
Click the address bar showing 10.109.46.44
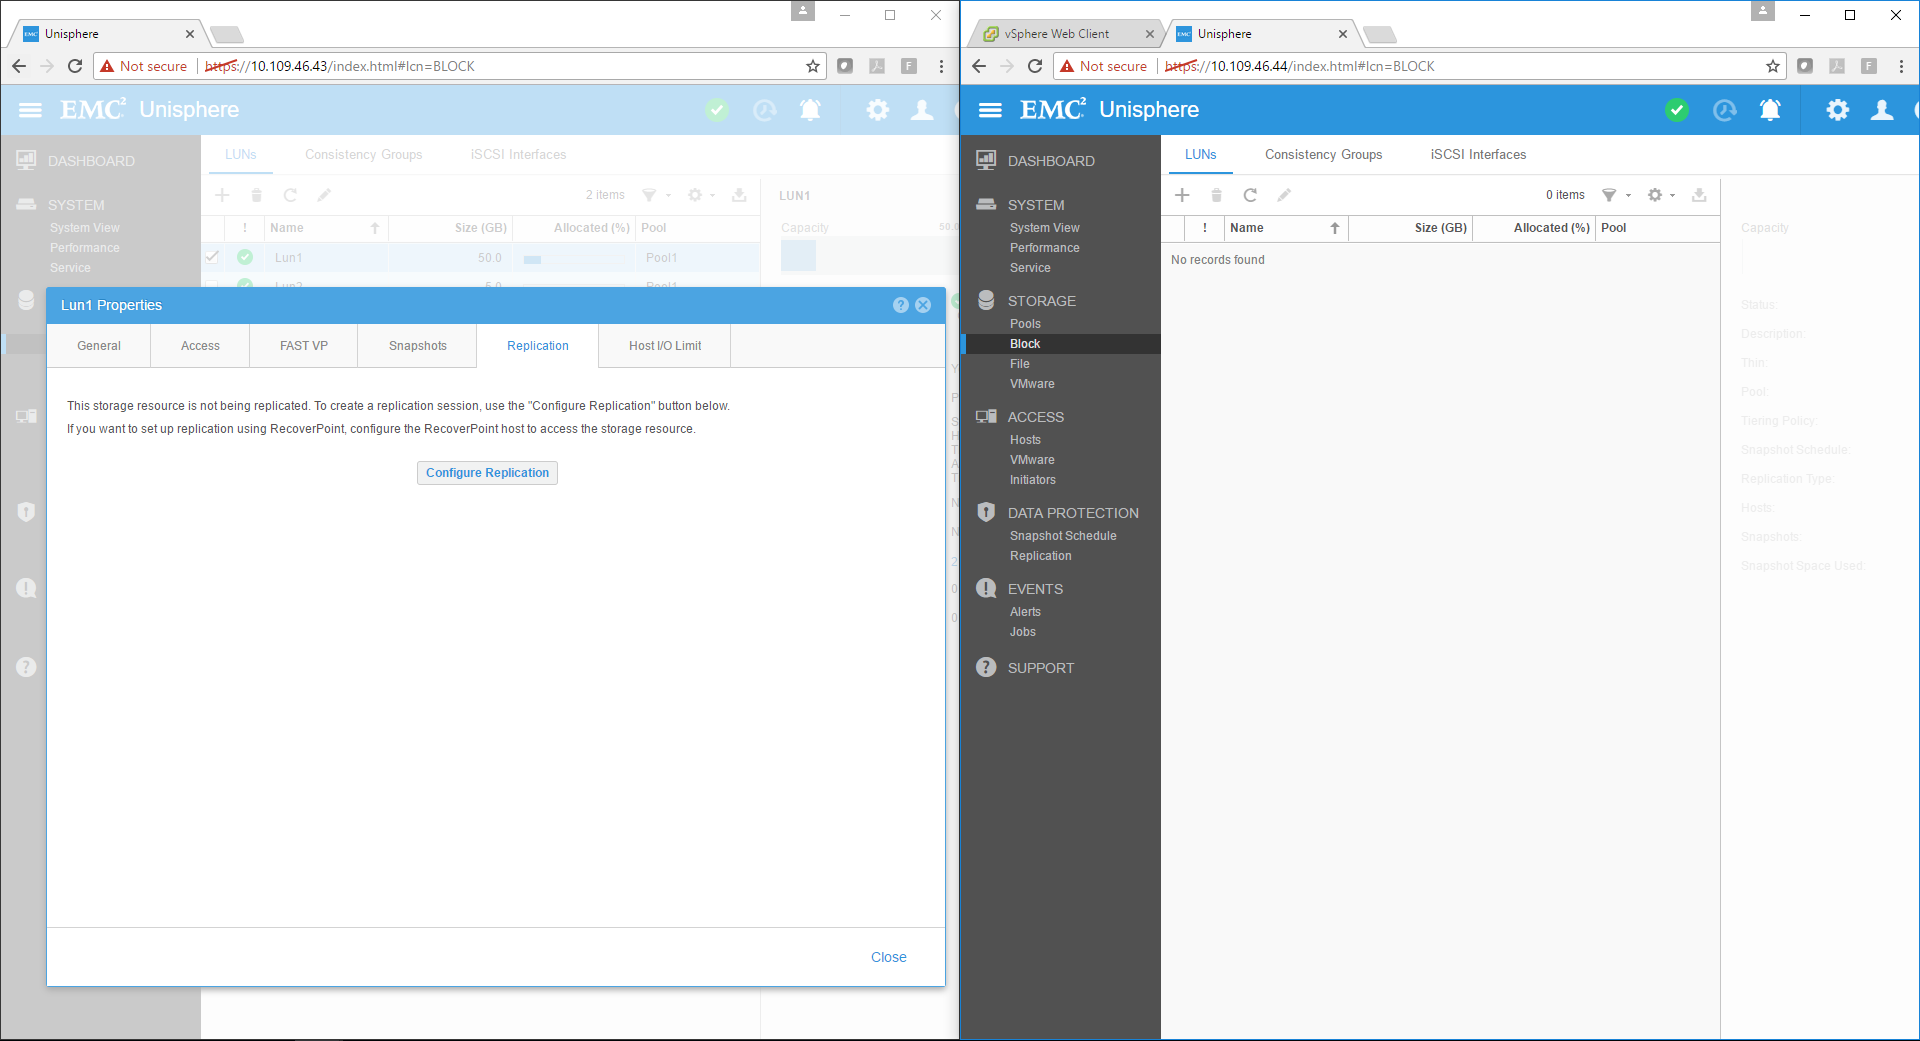click(x=1450, y=66)
